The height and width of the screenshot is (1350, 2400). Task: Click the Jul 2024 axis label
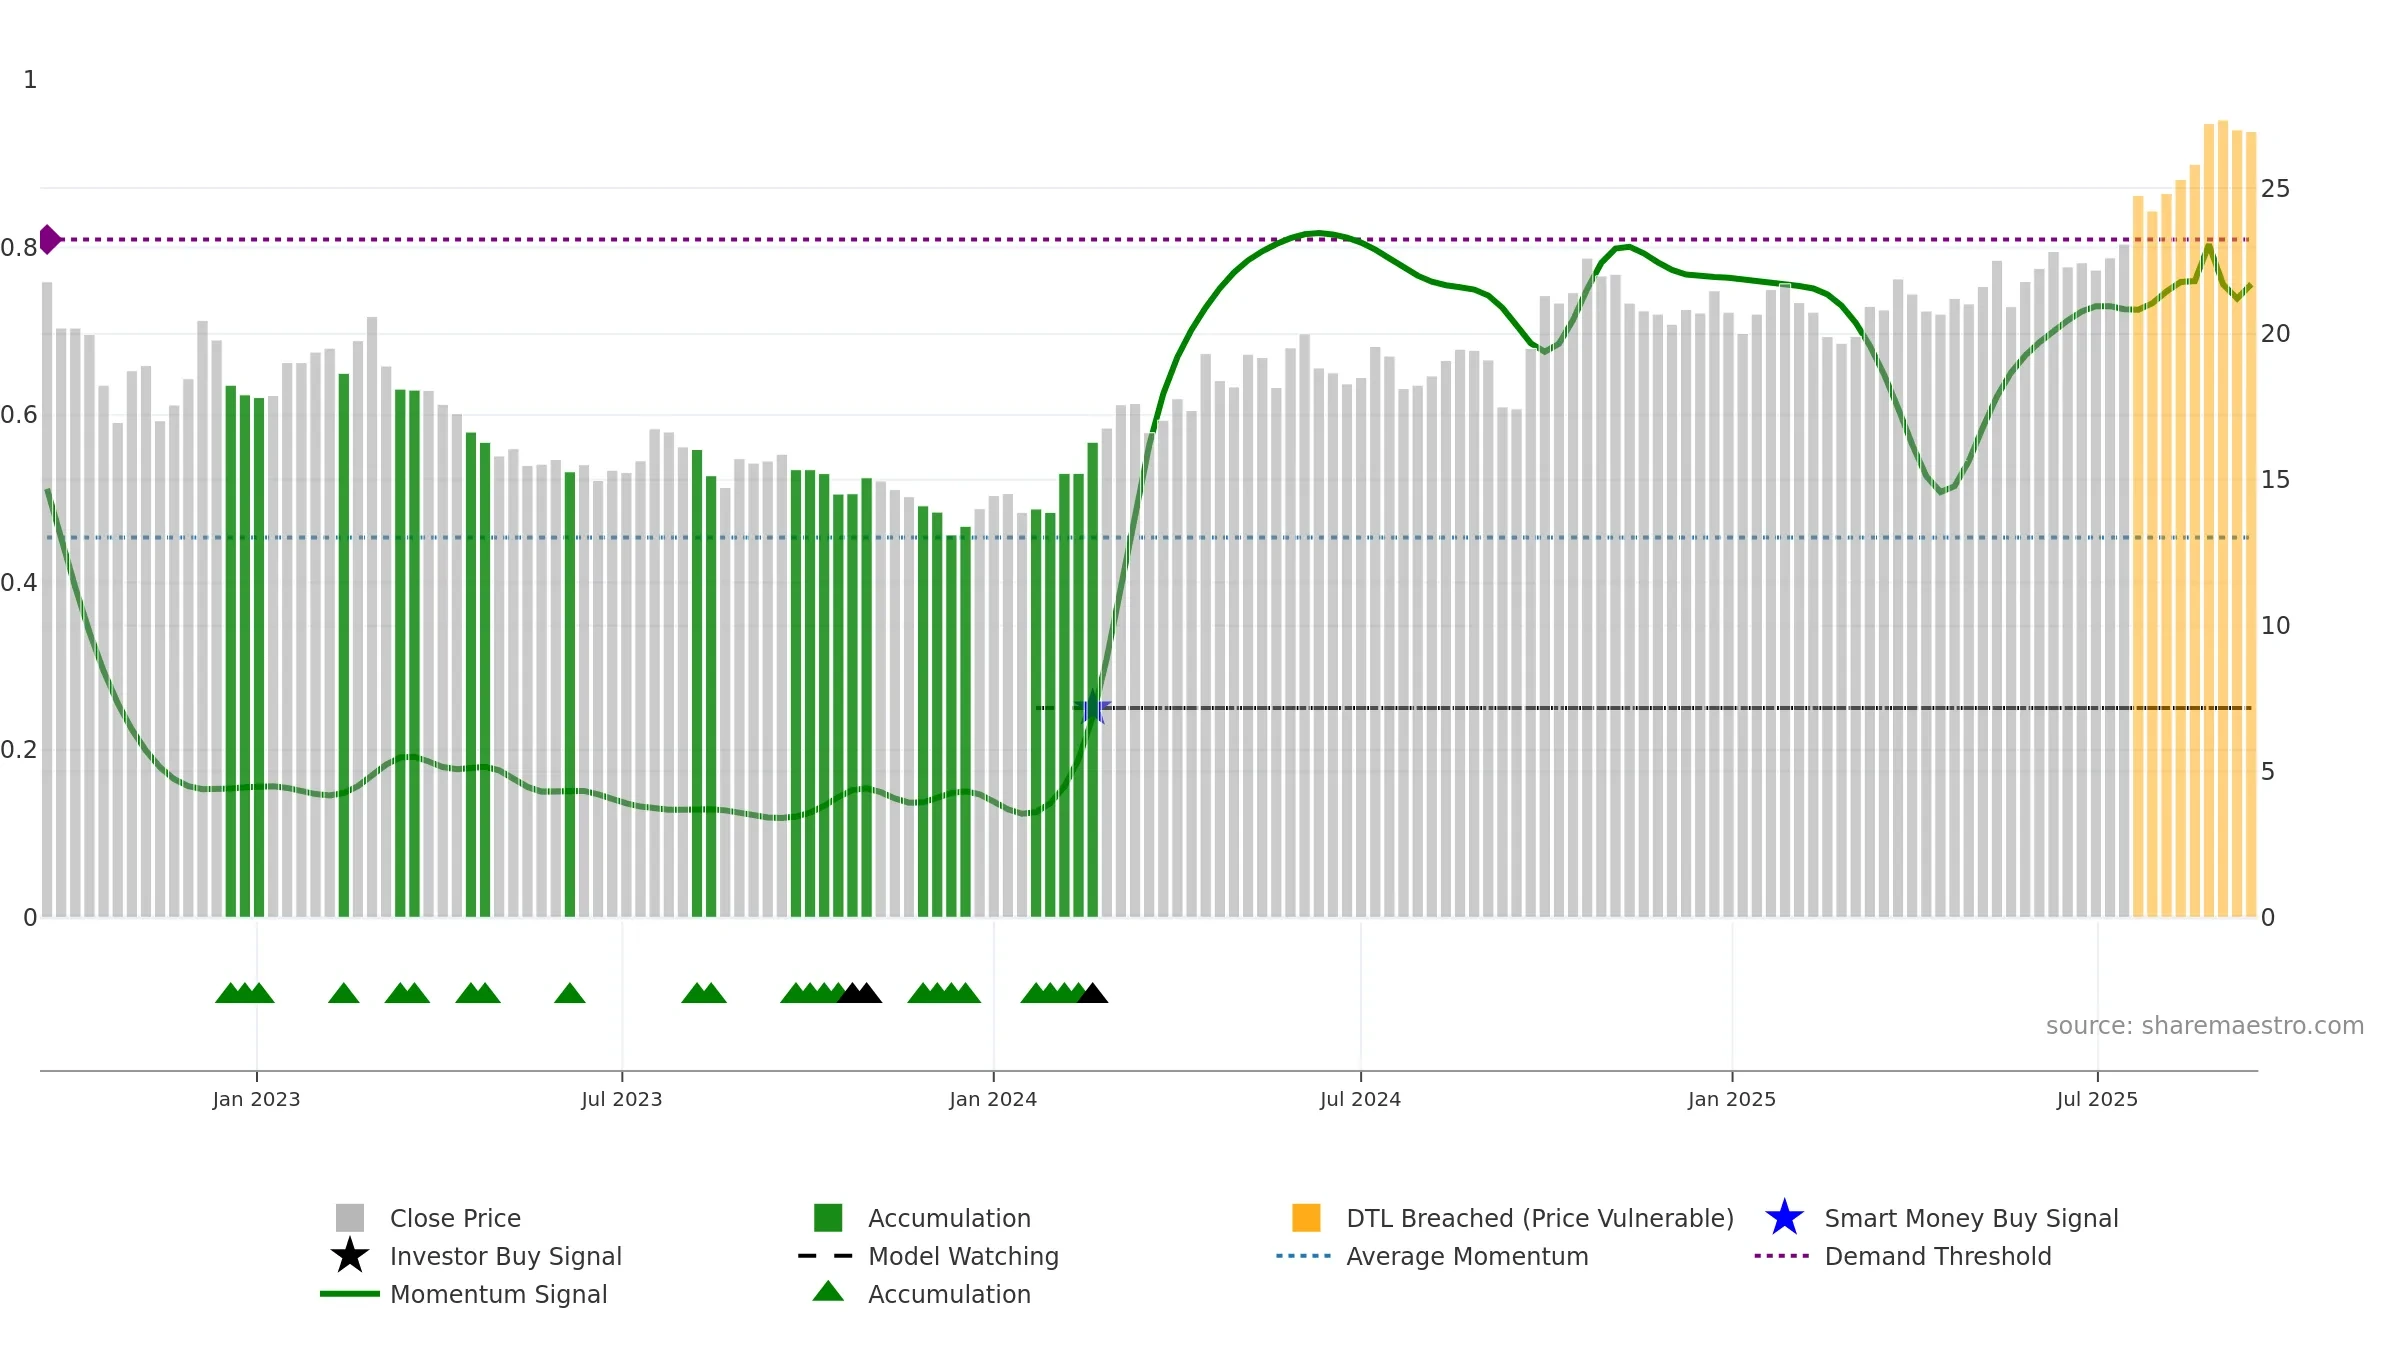point(1360,1099)
